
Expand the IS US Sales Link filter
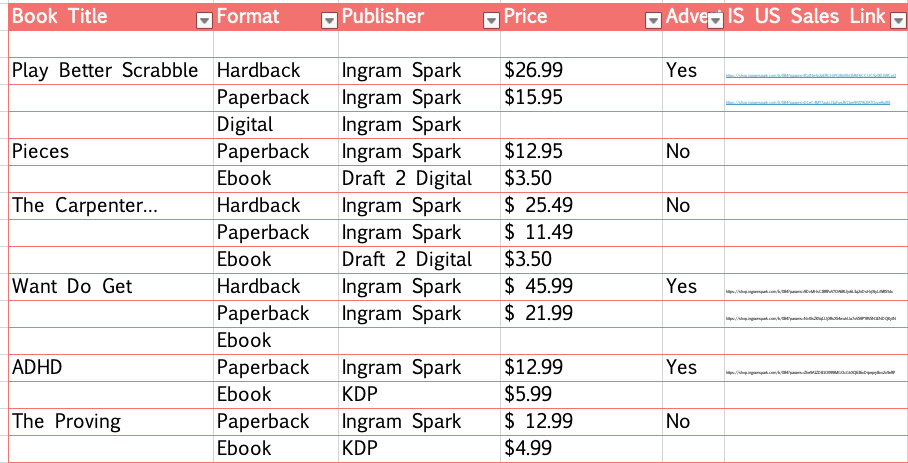[896, 21]
